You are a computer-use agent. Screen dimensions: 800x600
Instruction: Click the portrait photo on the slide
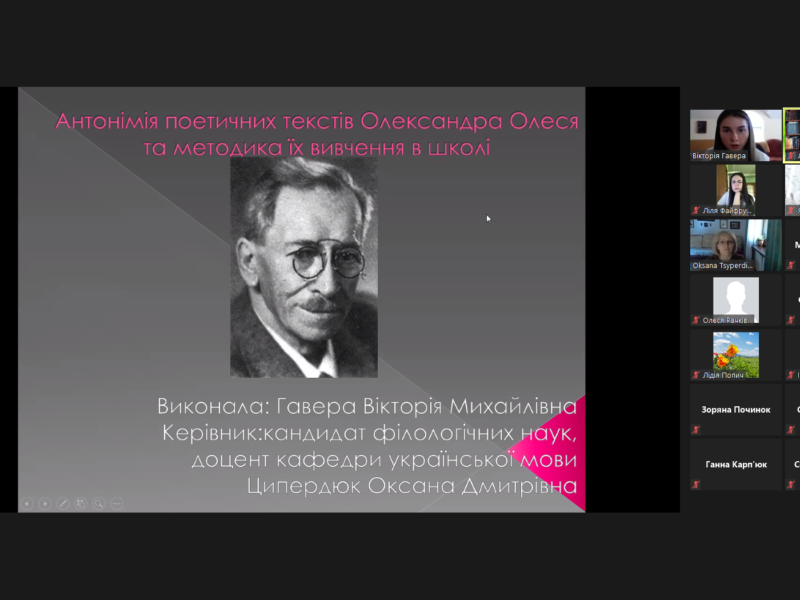pyautogui.click(x=304, y=267)
